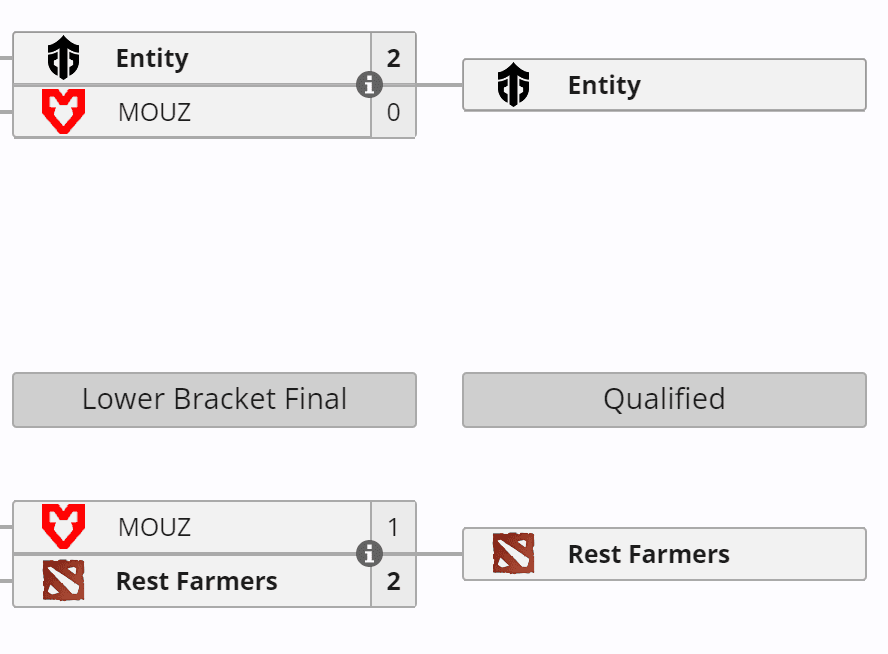Click the MOUZ logo in the Entity match
This screenshot has height=654, width=888.
63,111
